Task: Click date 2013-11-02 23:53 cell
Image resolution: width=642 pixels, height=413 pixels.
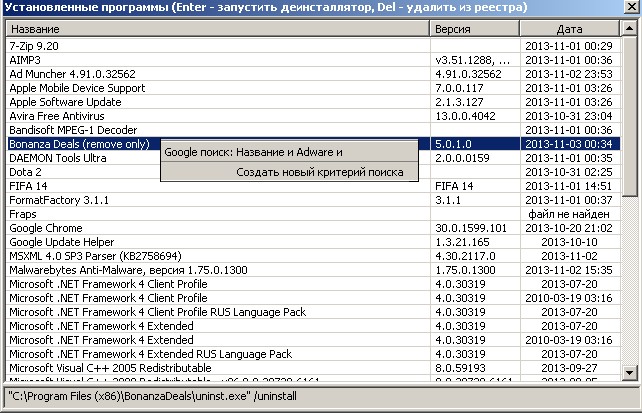Action: 570,74
